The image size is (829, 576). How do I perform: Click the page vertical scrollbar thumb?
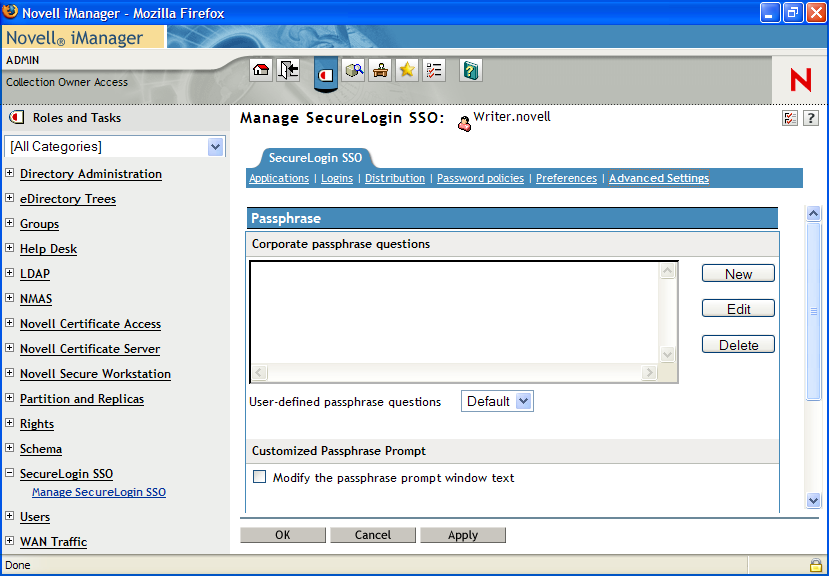click(x=813, y=312)
